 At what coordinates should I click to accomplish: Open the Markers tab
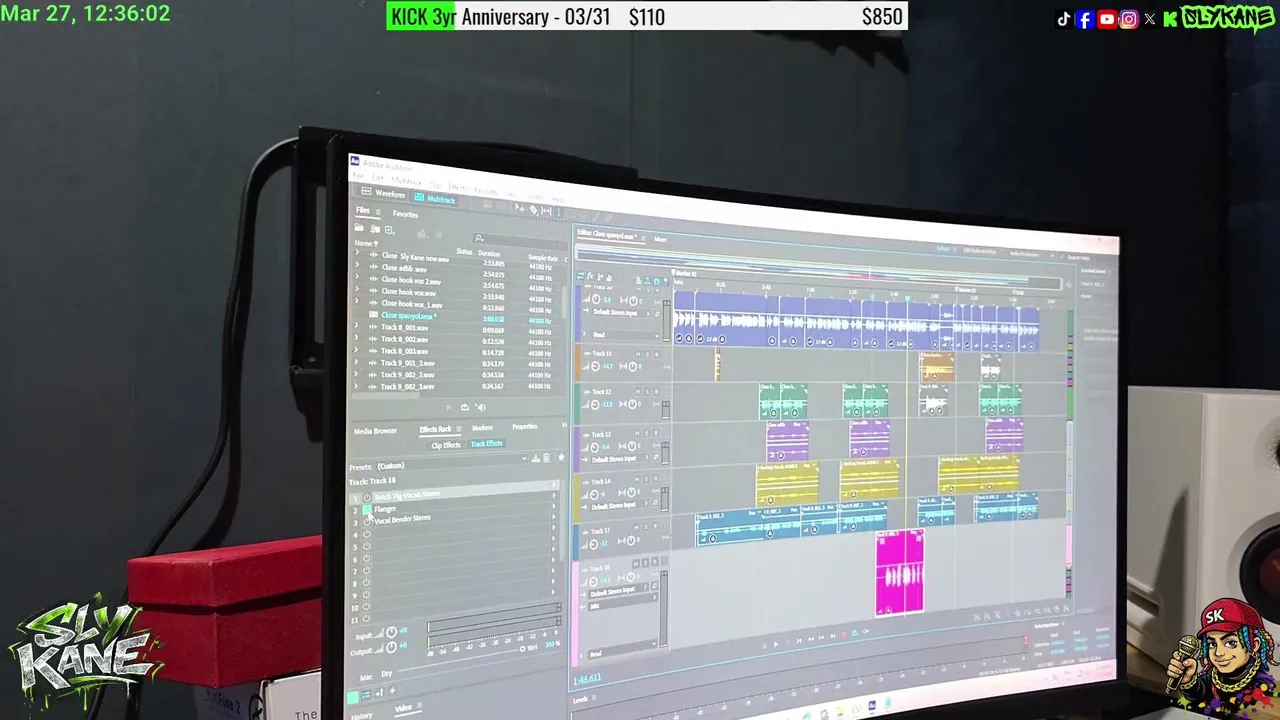[x=482, y=428]
